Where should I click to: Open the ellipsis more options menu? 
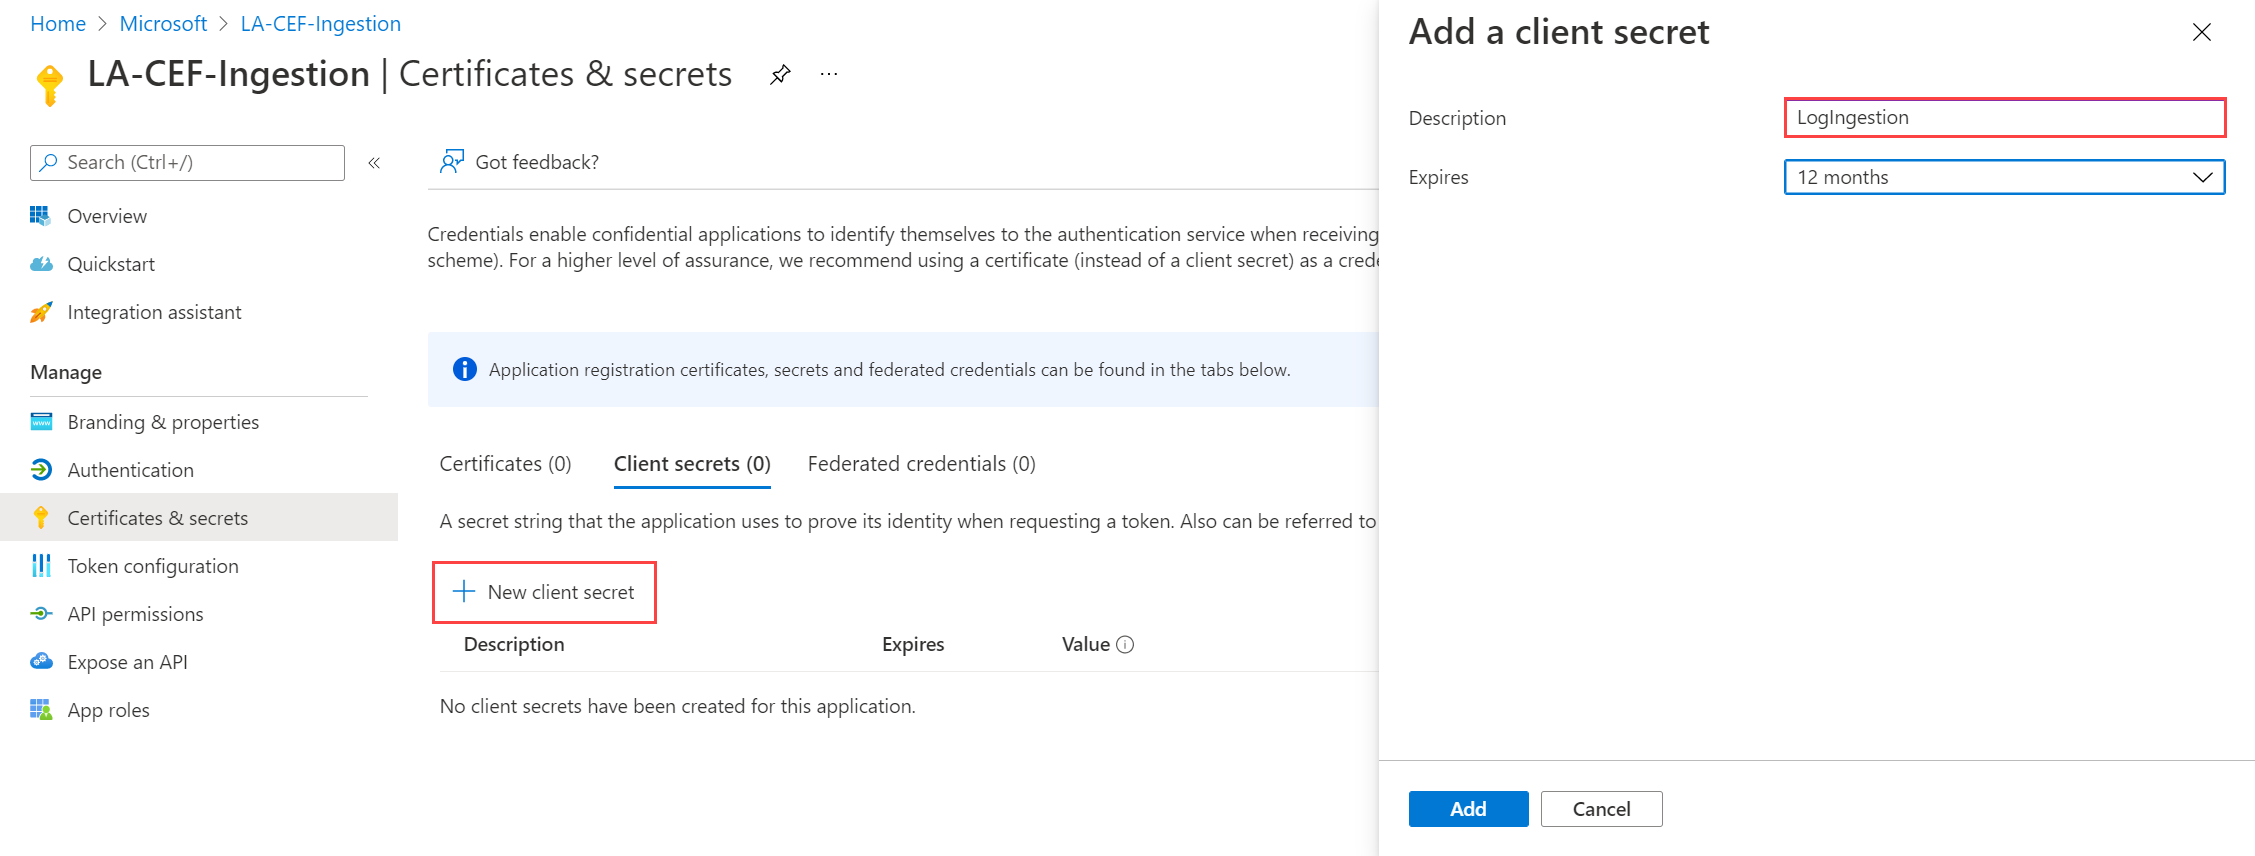pos(829,75)
